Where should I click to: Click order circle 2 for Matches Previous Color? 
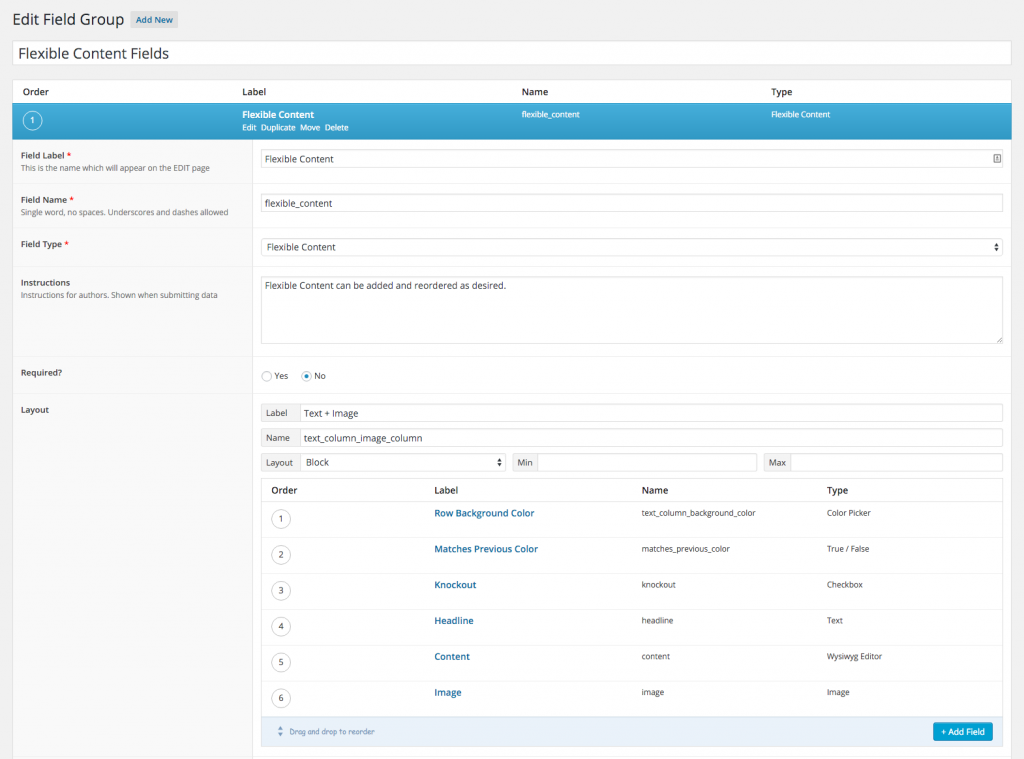click(x=281, y=555)
